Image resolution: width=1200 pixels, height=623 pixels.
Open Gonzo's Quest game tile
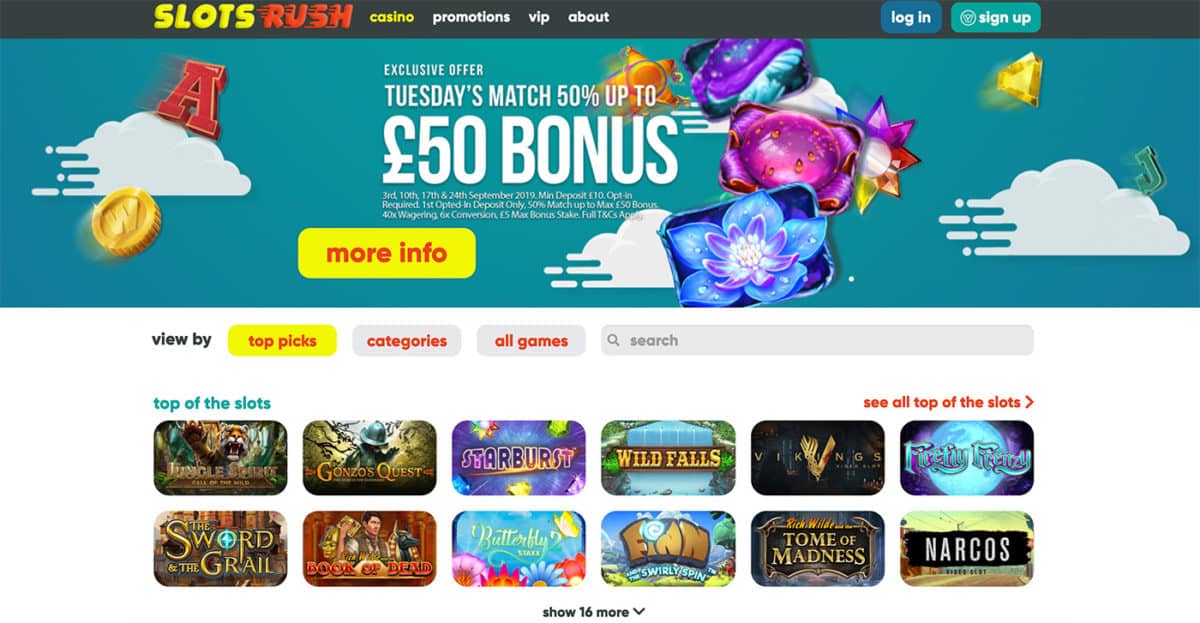pyautogui.click(x=369, y=458)
